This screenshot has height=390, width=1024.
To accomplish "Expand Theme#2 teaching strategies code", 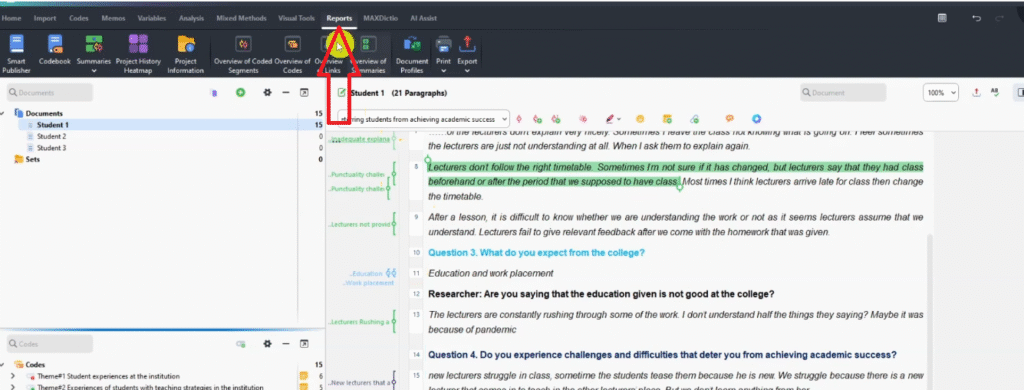I will [x=13, y=387].
